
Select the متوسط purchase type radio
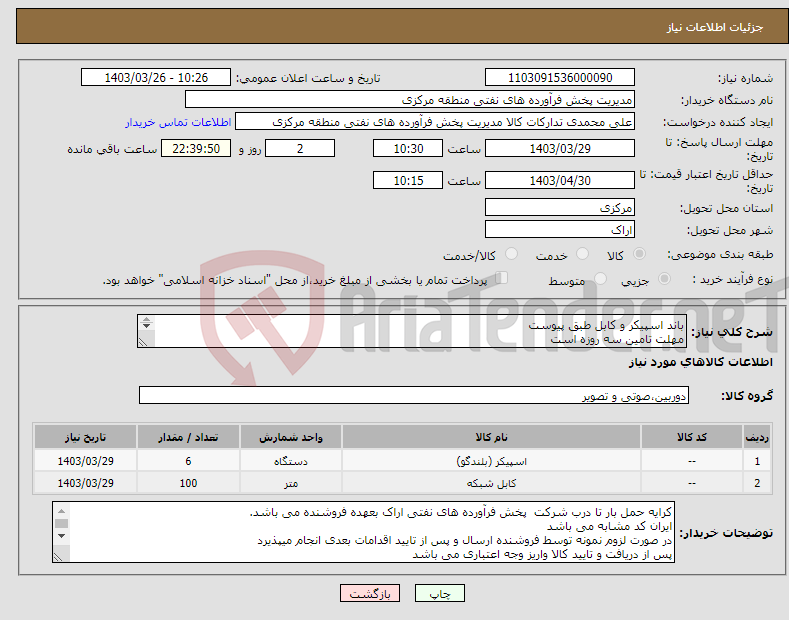click(x=600, y=279)
